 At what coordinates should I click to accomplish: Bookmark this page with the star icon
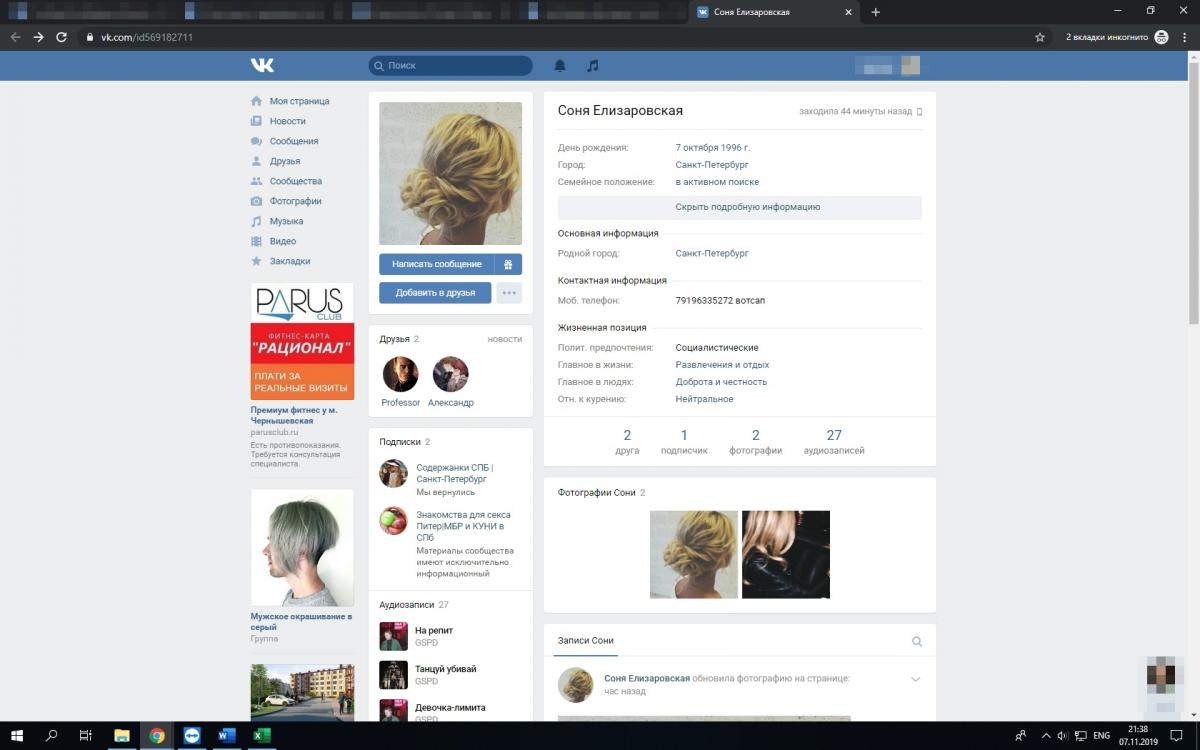pos(1040,37)
